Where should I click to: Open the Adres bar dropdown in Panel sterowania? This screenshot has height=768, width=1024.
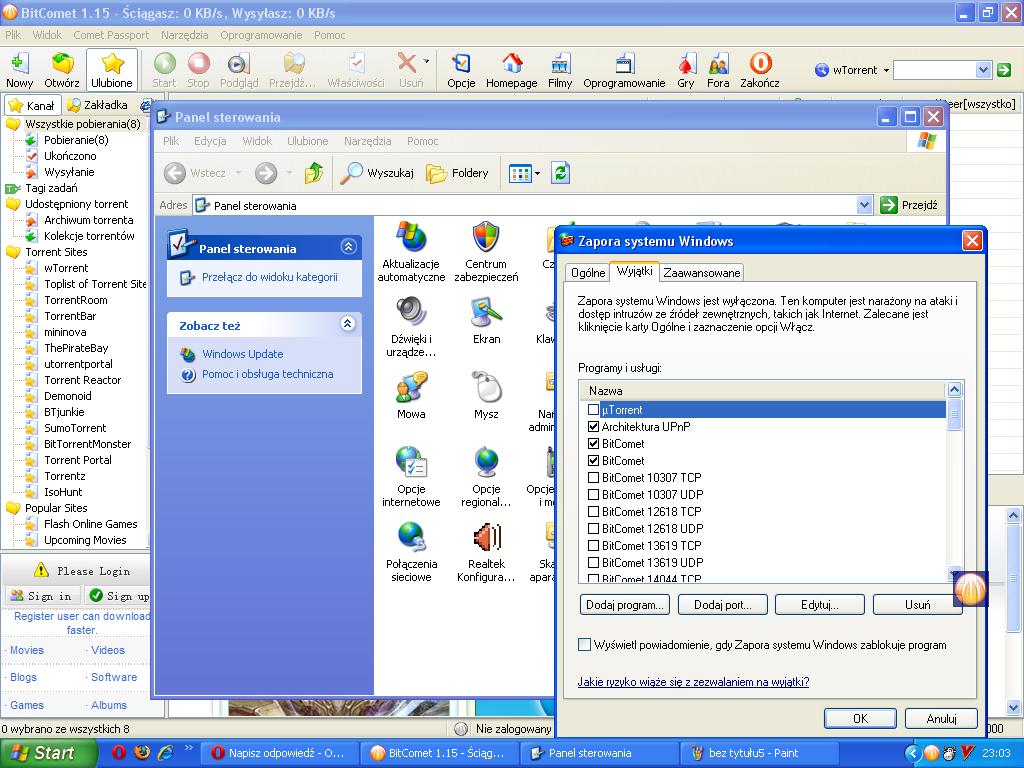(x=864, y=205)
